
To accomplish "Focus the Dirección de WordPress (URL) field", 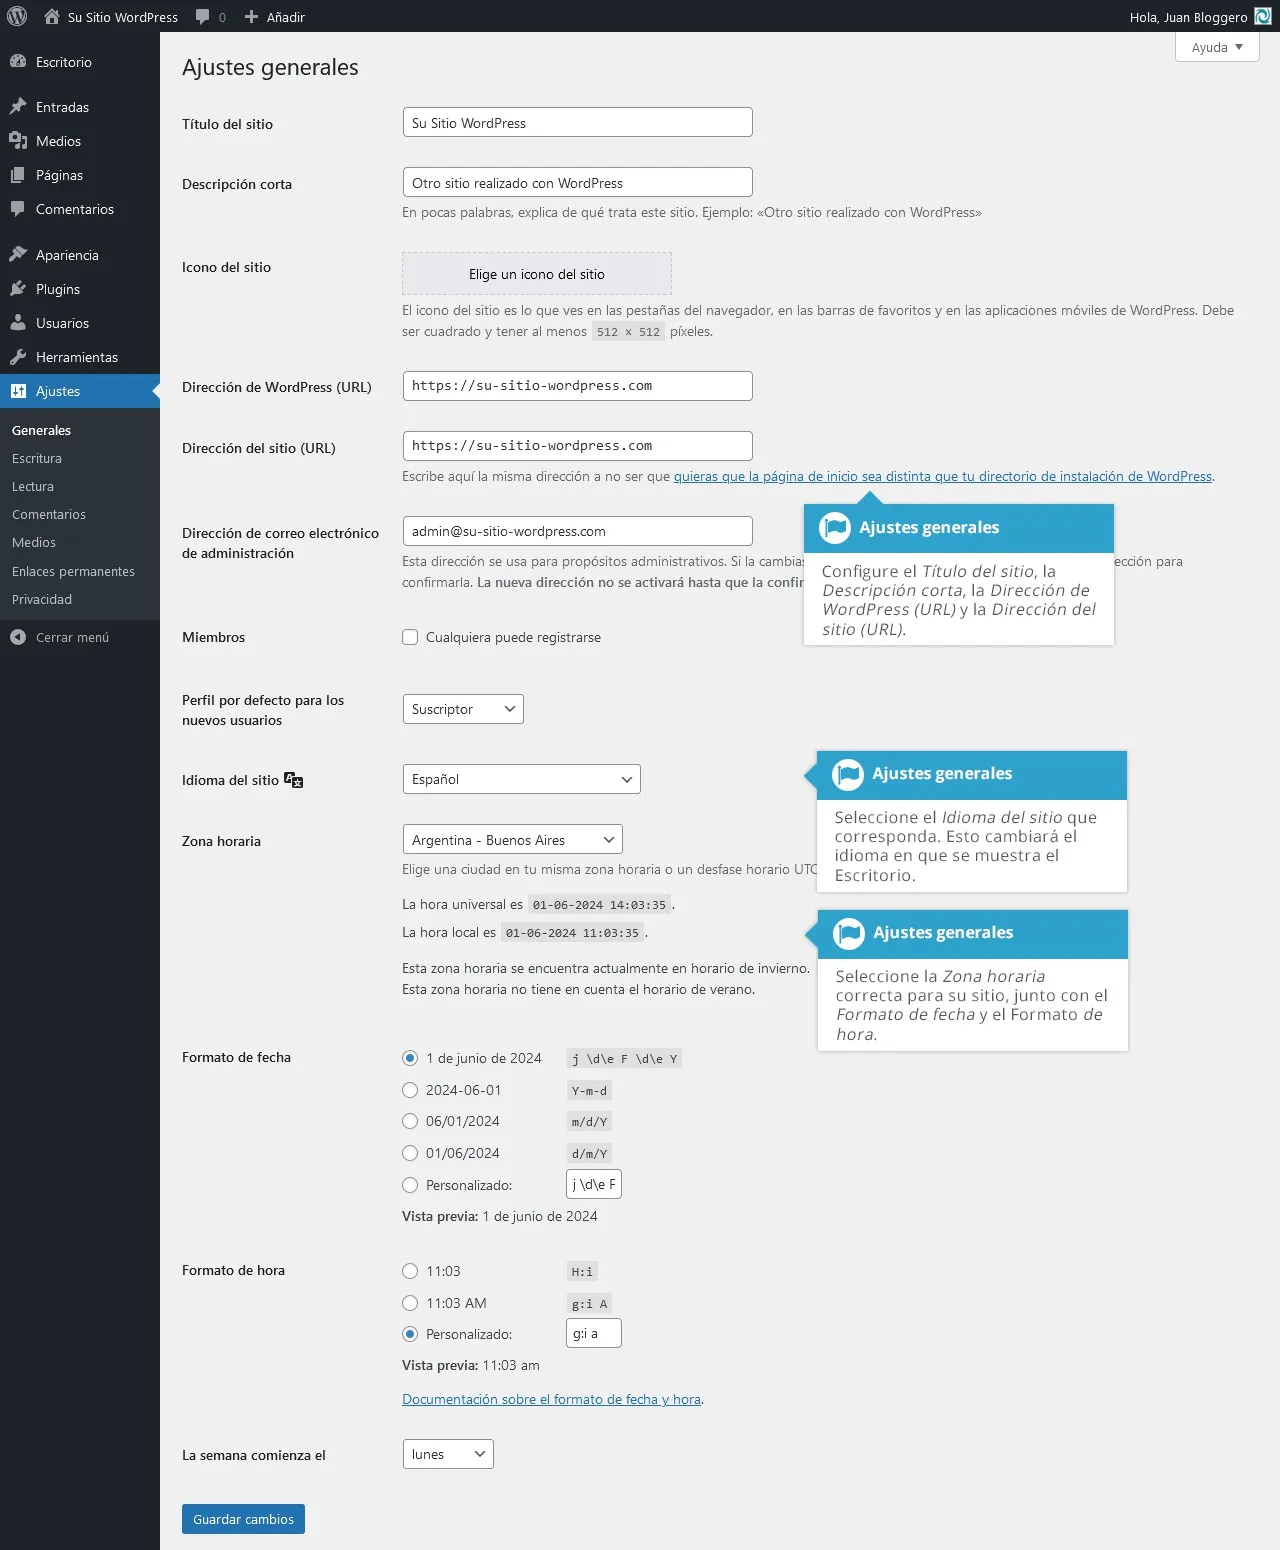I will click(x=577, y=386).
